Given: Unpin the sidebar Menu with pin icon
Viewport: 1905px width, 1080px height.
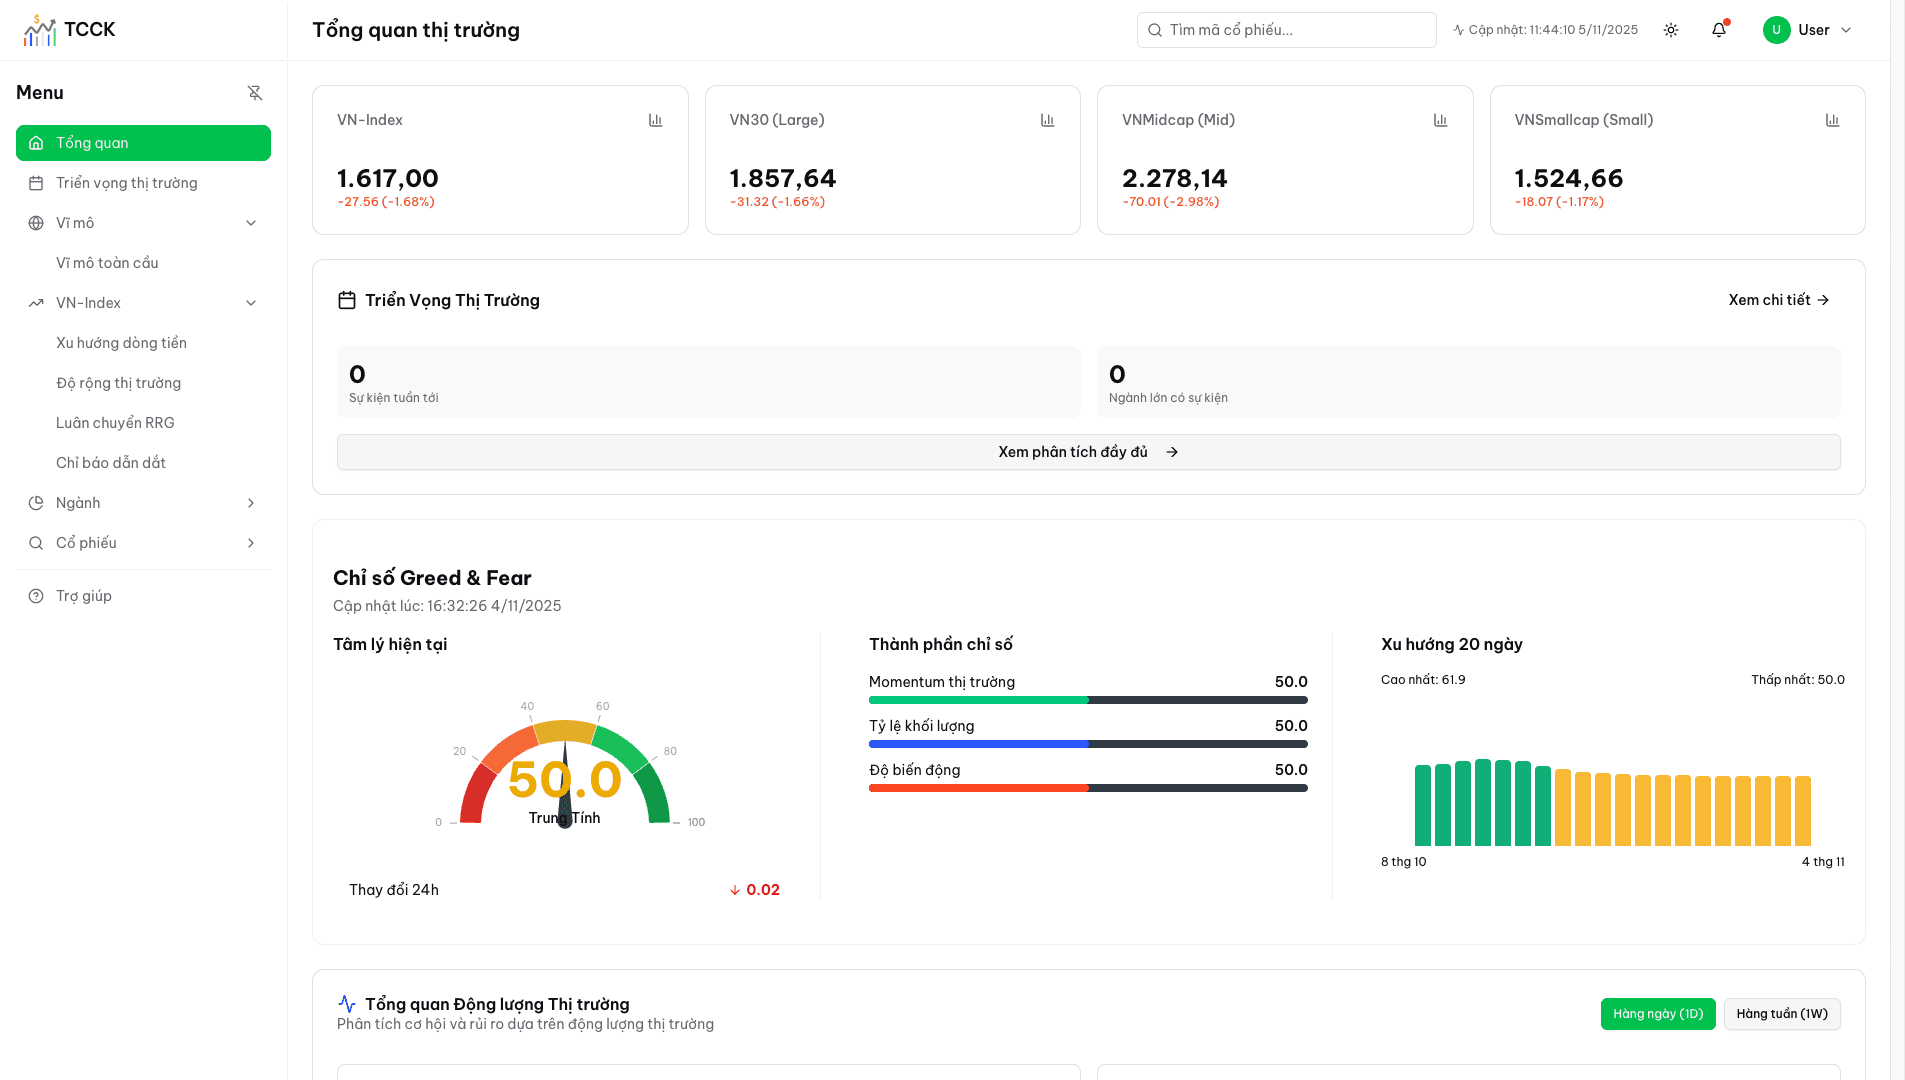Looking at the screenshot, I should tap(255, 93).
